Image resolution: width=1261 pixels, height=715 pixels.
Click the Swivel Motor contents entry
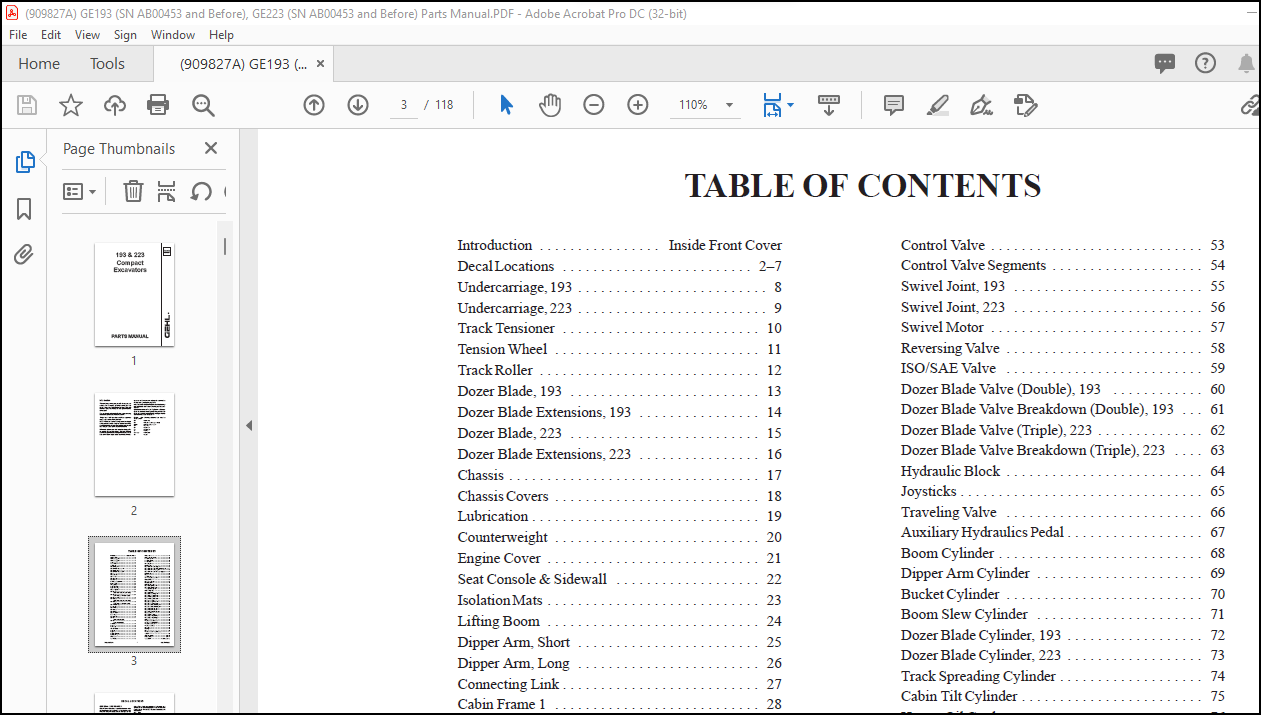click(1063, 327)
